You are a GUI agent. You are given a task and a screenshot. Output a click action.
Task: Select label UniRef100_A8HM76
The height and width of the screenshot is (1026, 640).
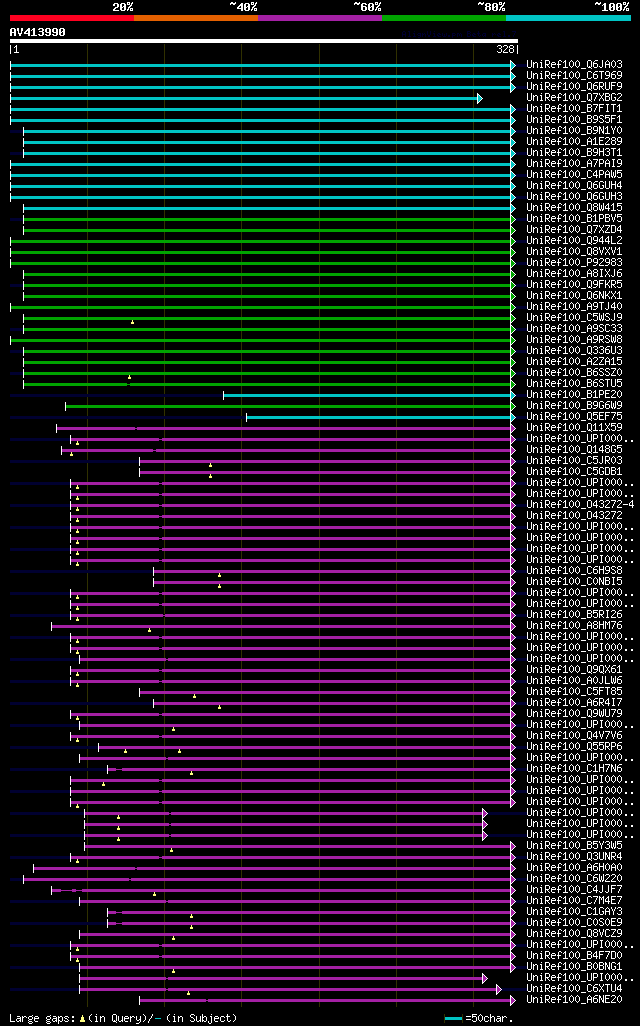(x=574, y=626)
